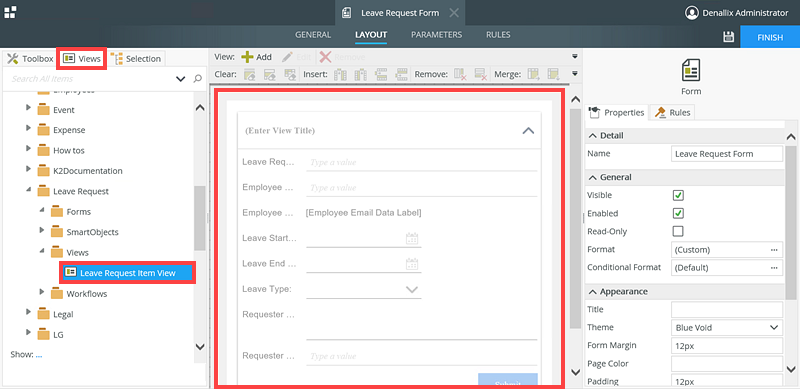The image size is (800, 389).
Task: Add a view with the plus icon
Action: pos(247,57)
